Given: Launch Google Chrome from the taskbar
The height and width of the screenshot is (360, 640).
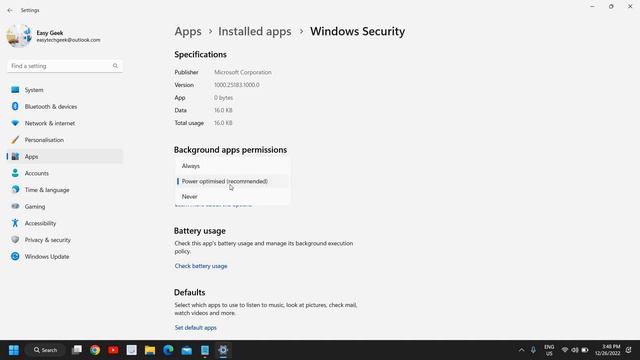Looking at the screenshot, I should [x=95, y=350].
